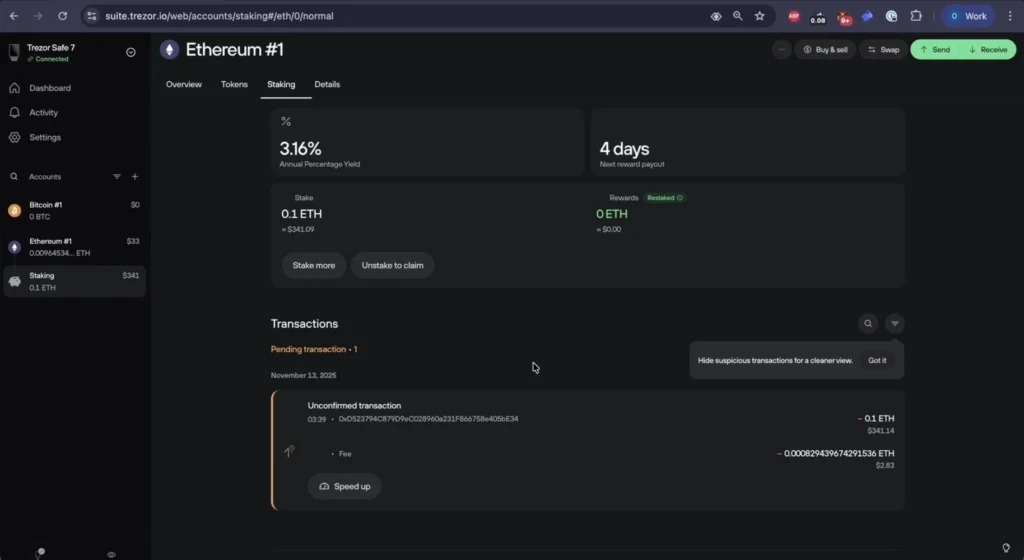Dismiss the tooltip with Got it
The image size is (1024, 560).
click(877, 360)
